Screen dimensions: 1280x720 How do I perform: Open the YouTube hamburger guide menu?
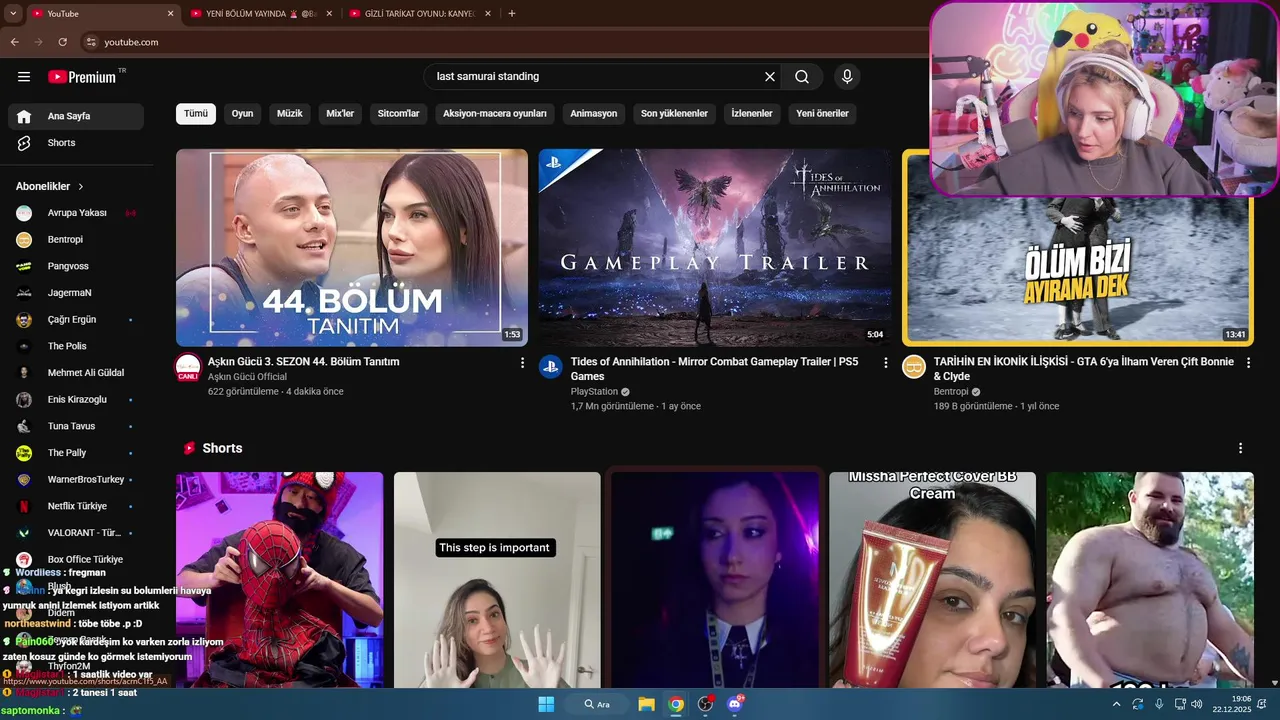point(24,77)
